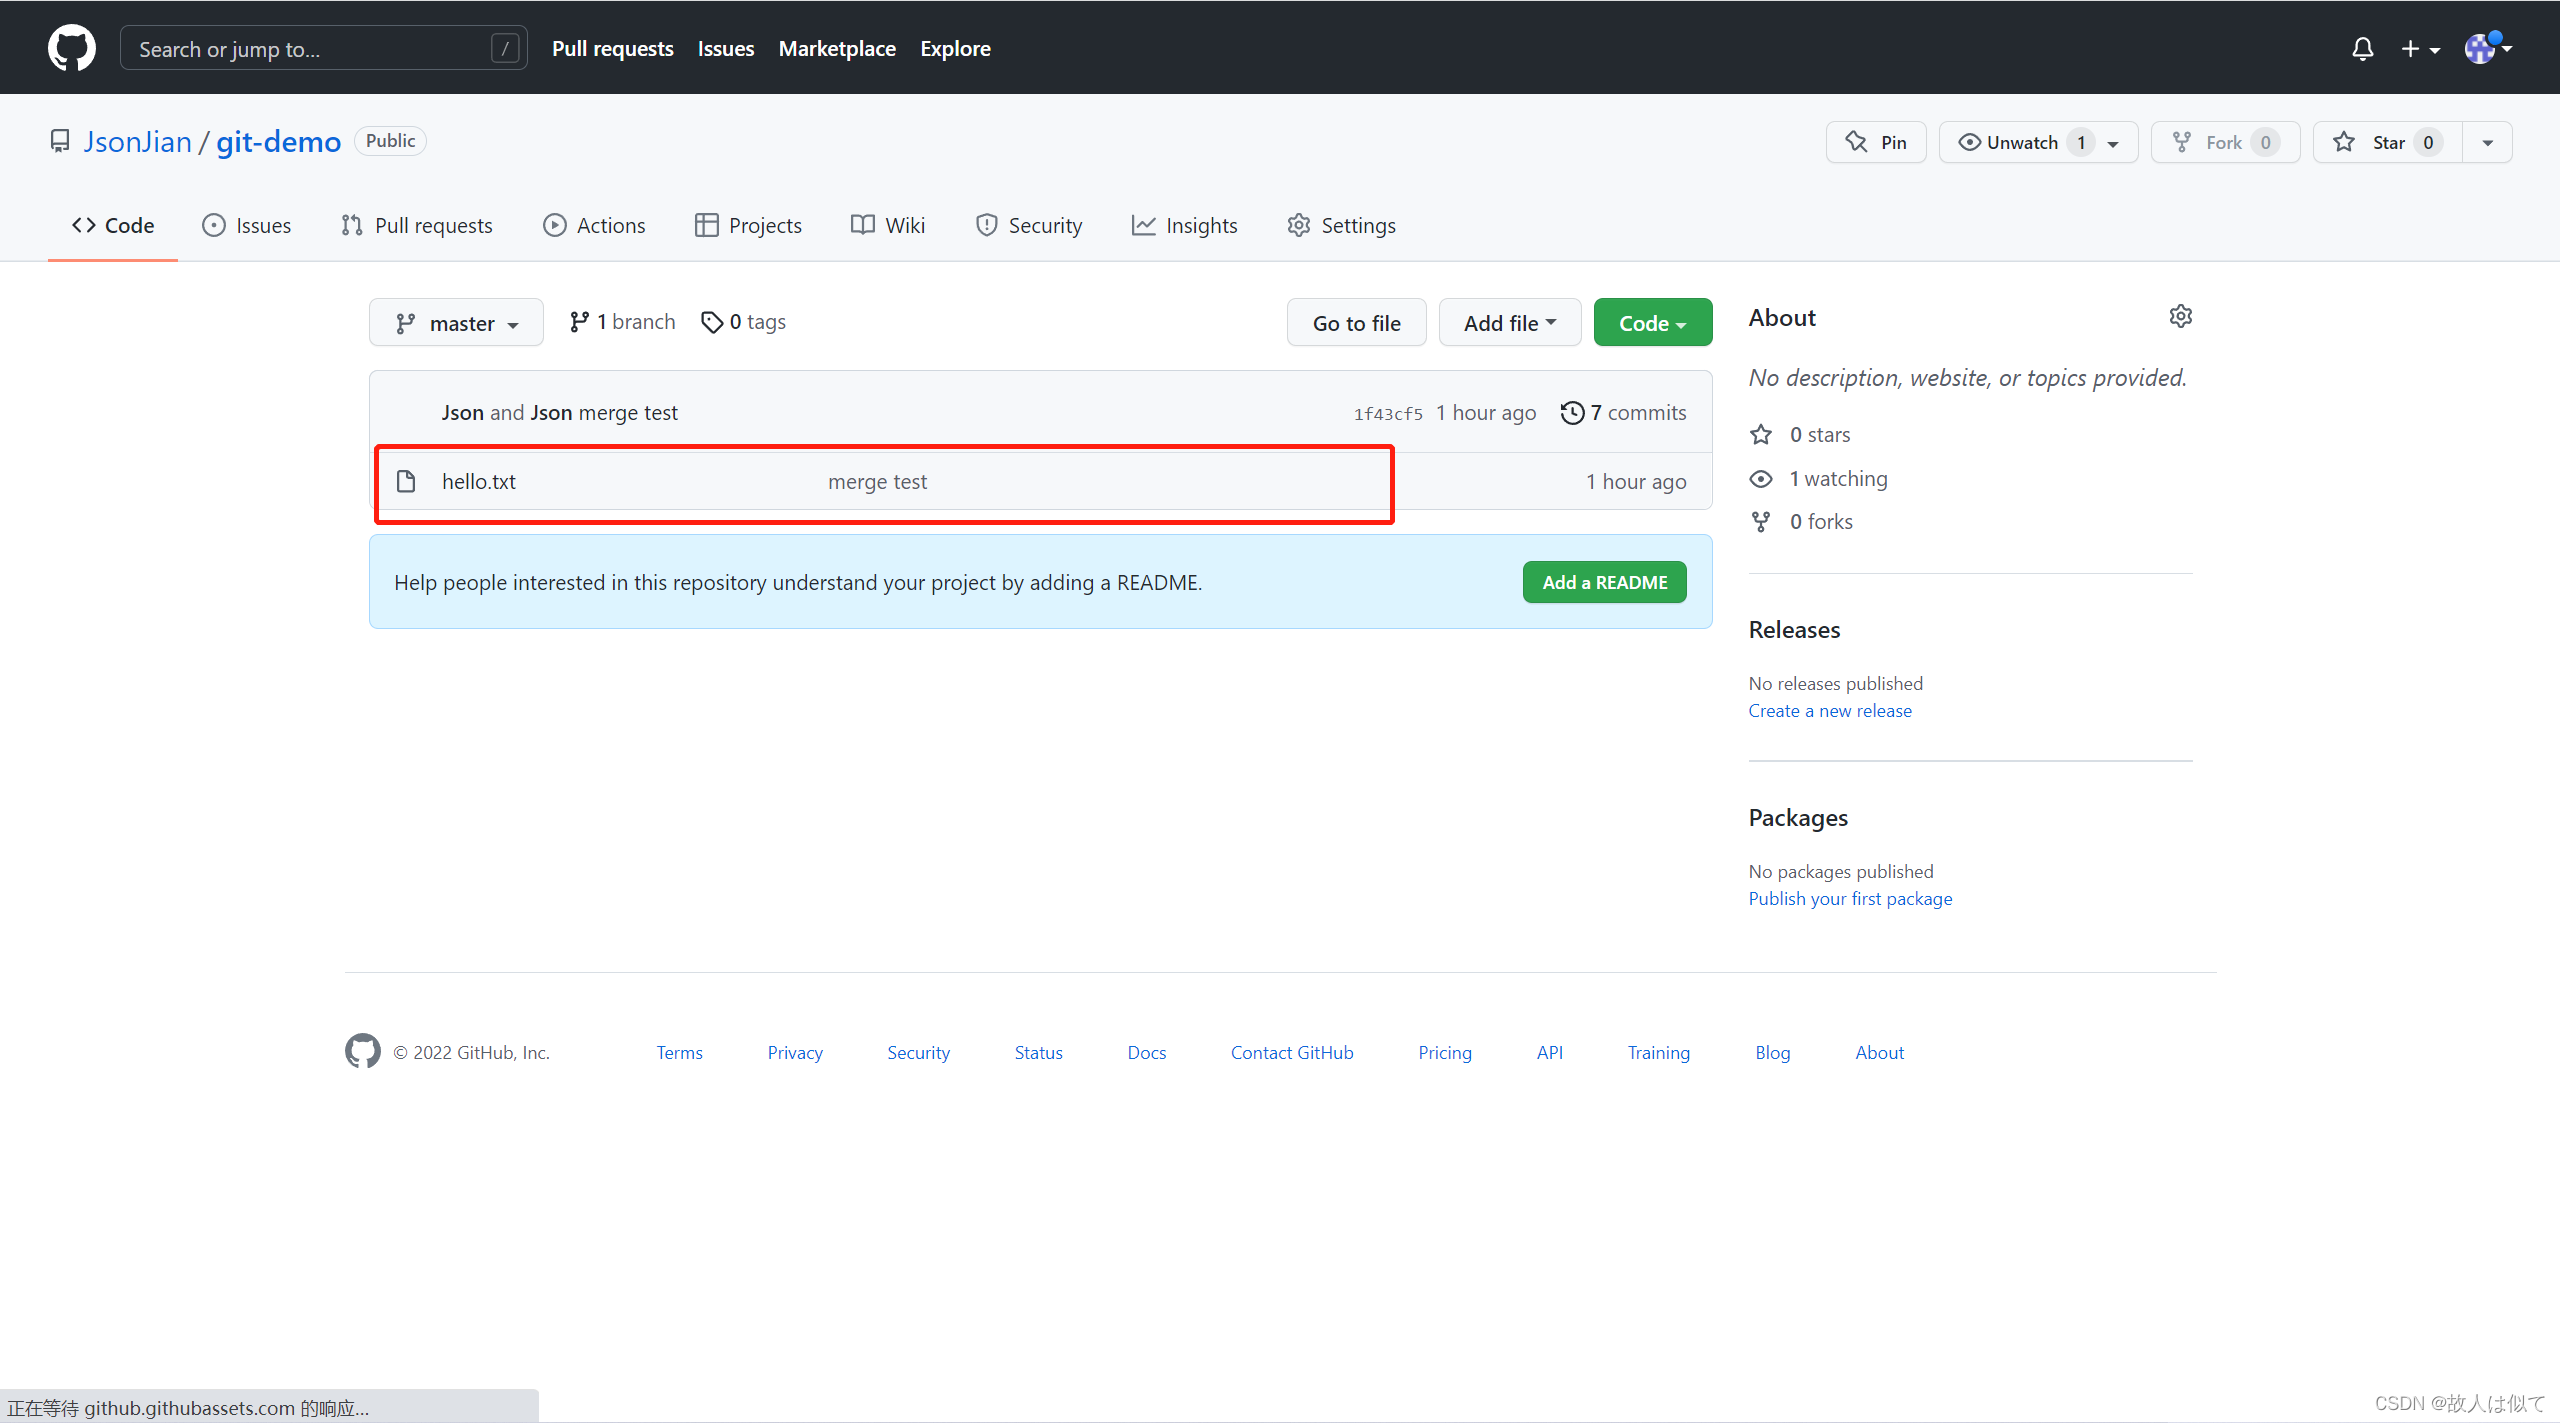Click Add a README button

click(x=1604, y=582)
